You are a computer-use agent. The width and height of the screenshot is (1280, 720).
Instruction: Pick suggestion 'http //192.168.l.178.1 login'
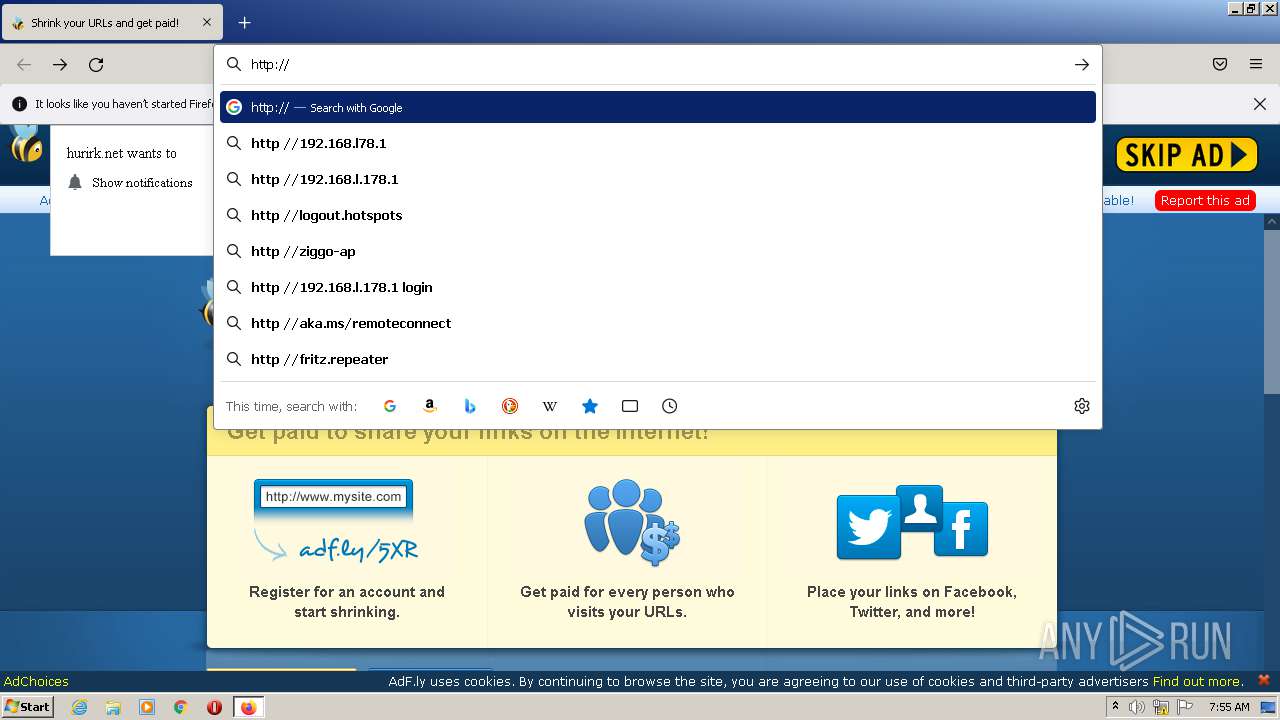(x=658, y=287)
